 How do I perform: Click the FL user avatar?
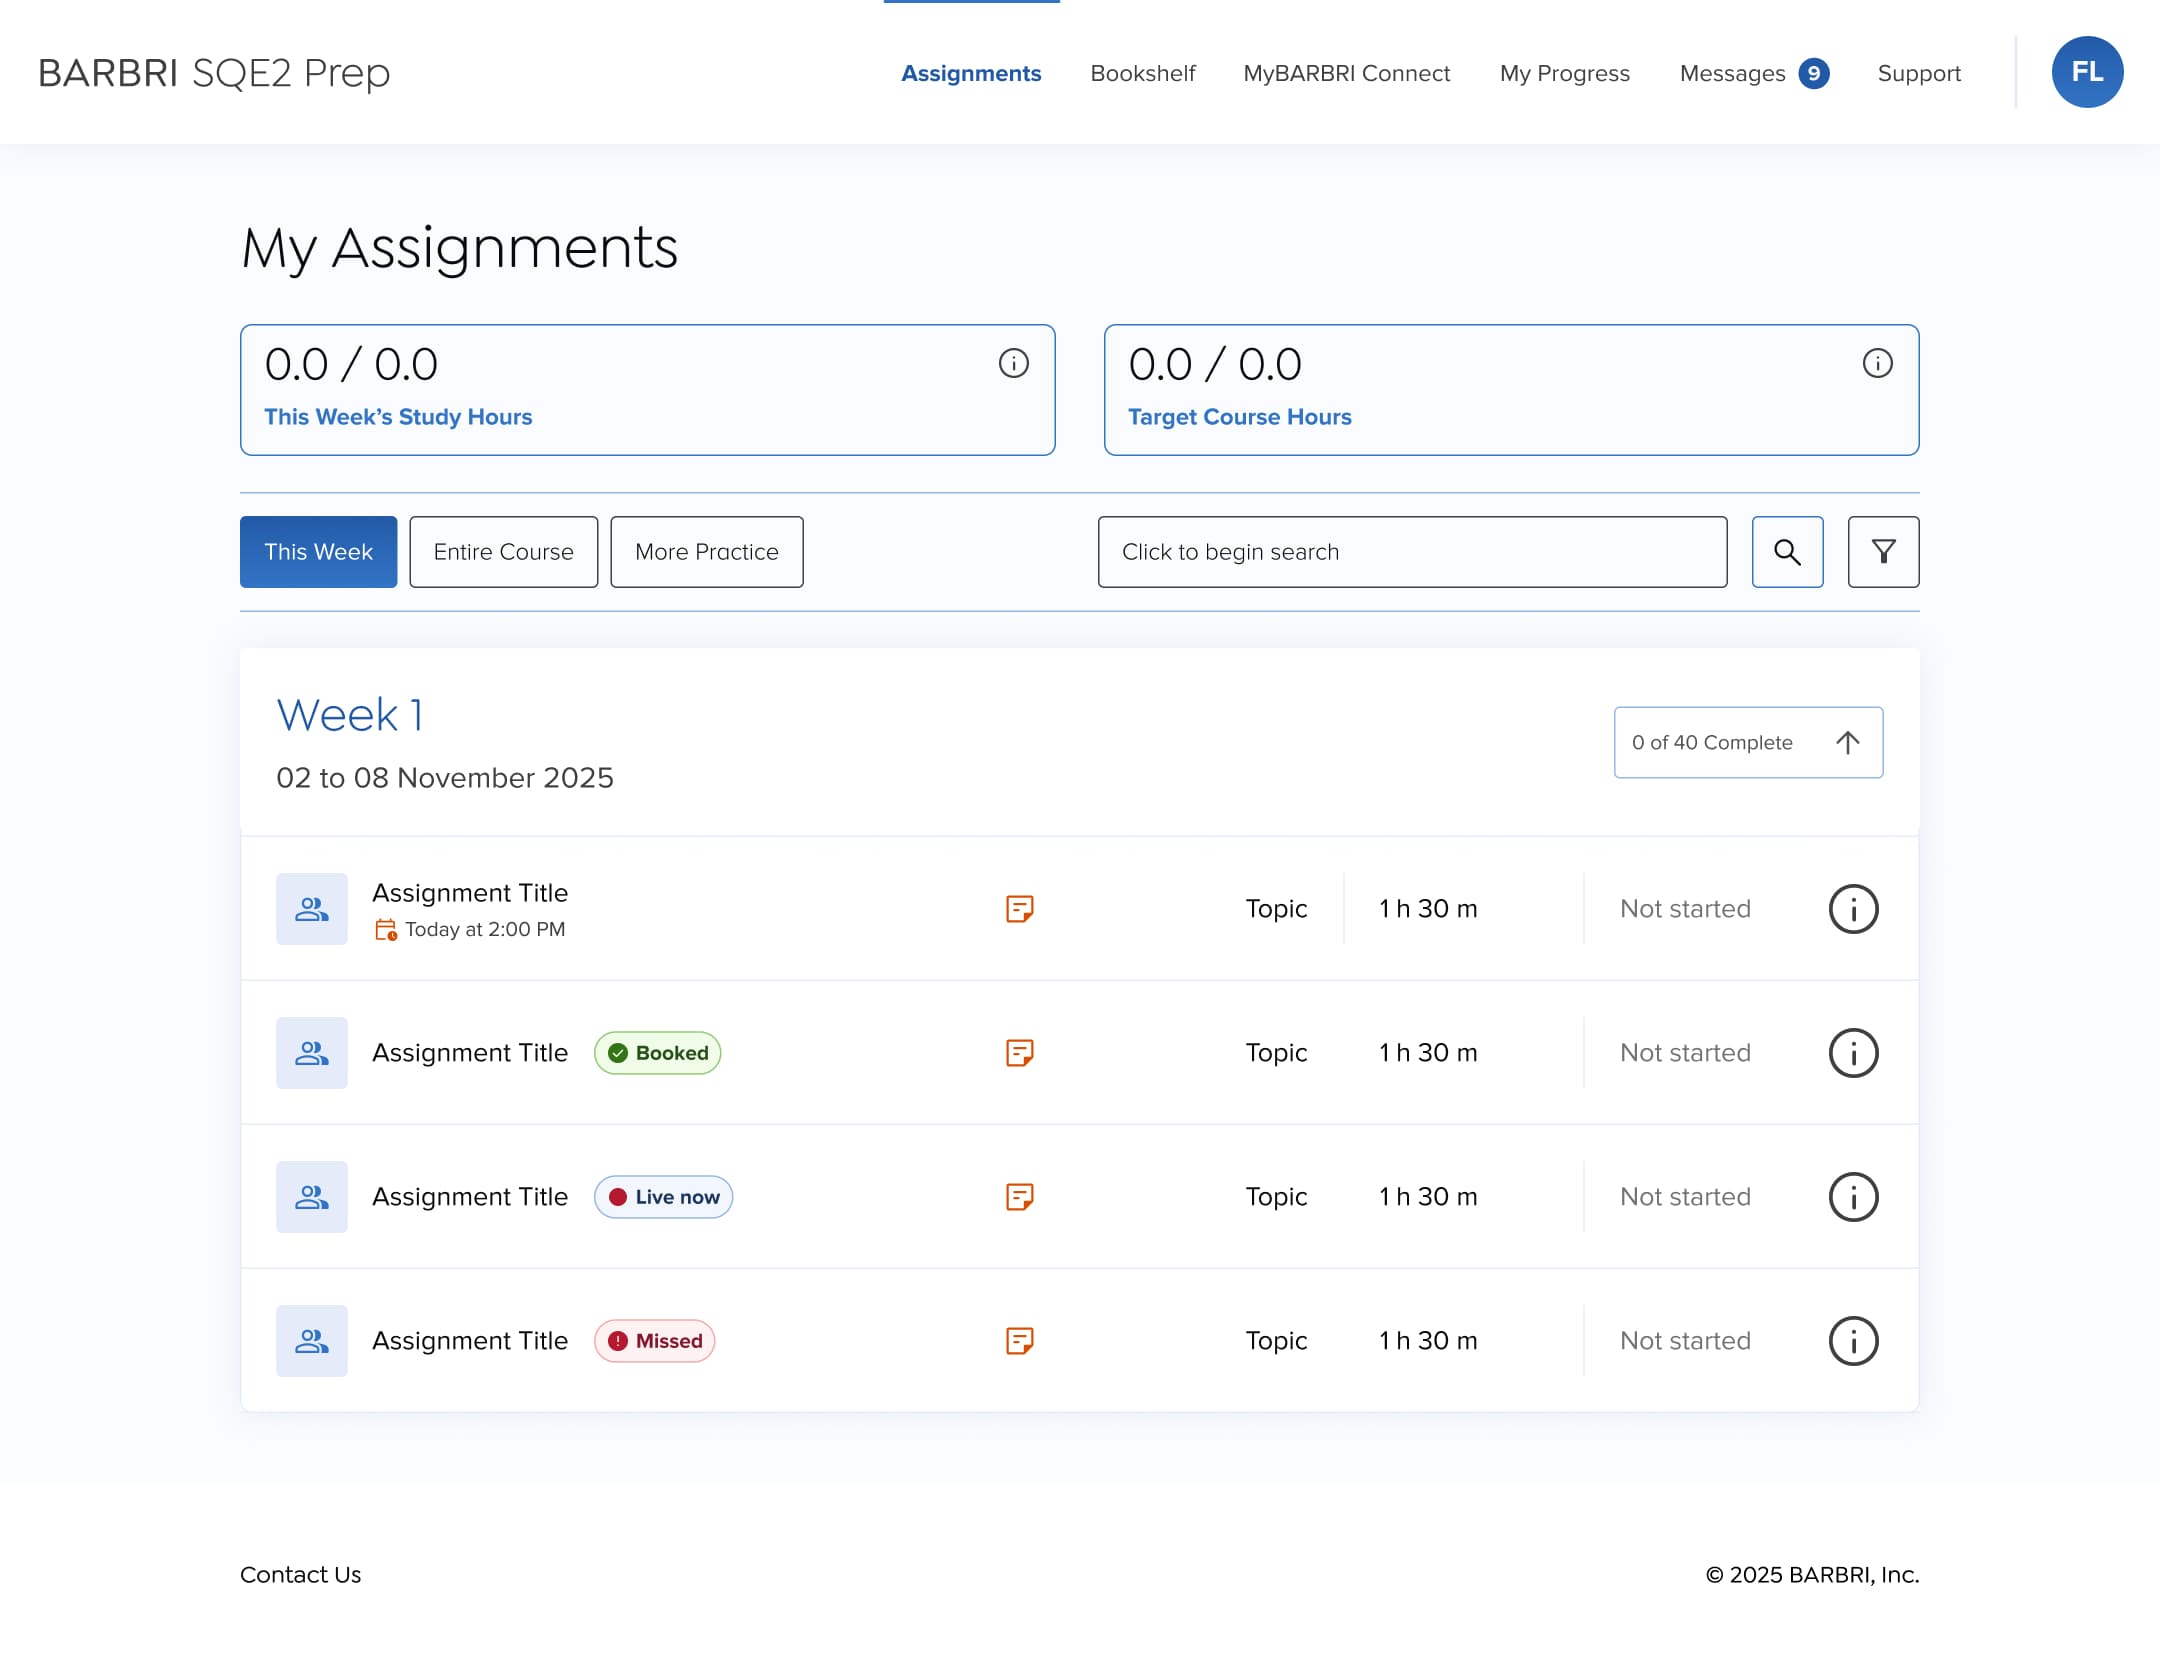coord(2087,72)
